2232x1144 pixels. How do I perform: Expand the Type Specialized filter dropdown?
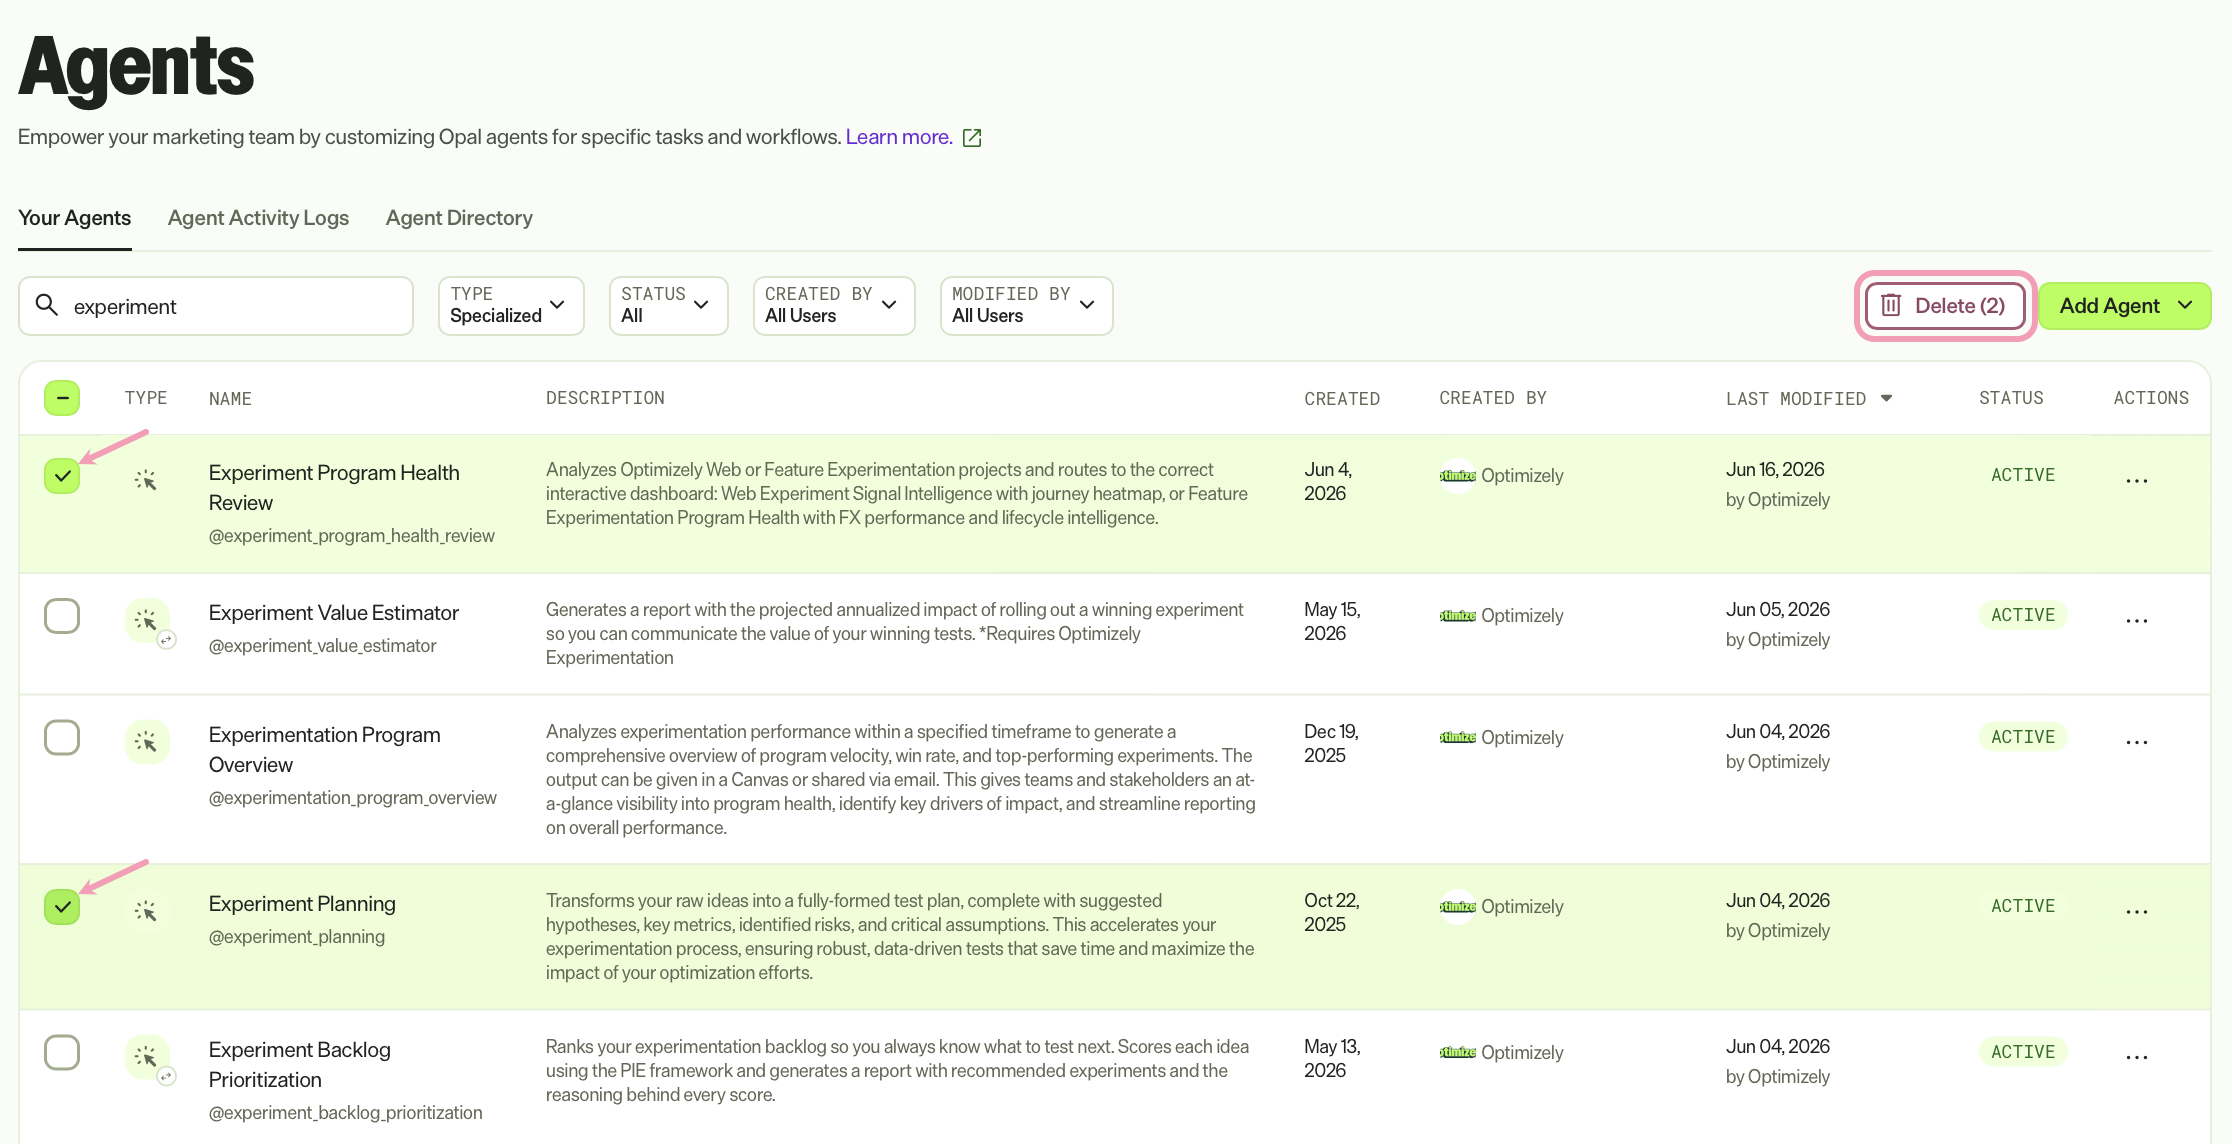click(x=511, y=306)
